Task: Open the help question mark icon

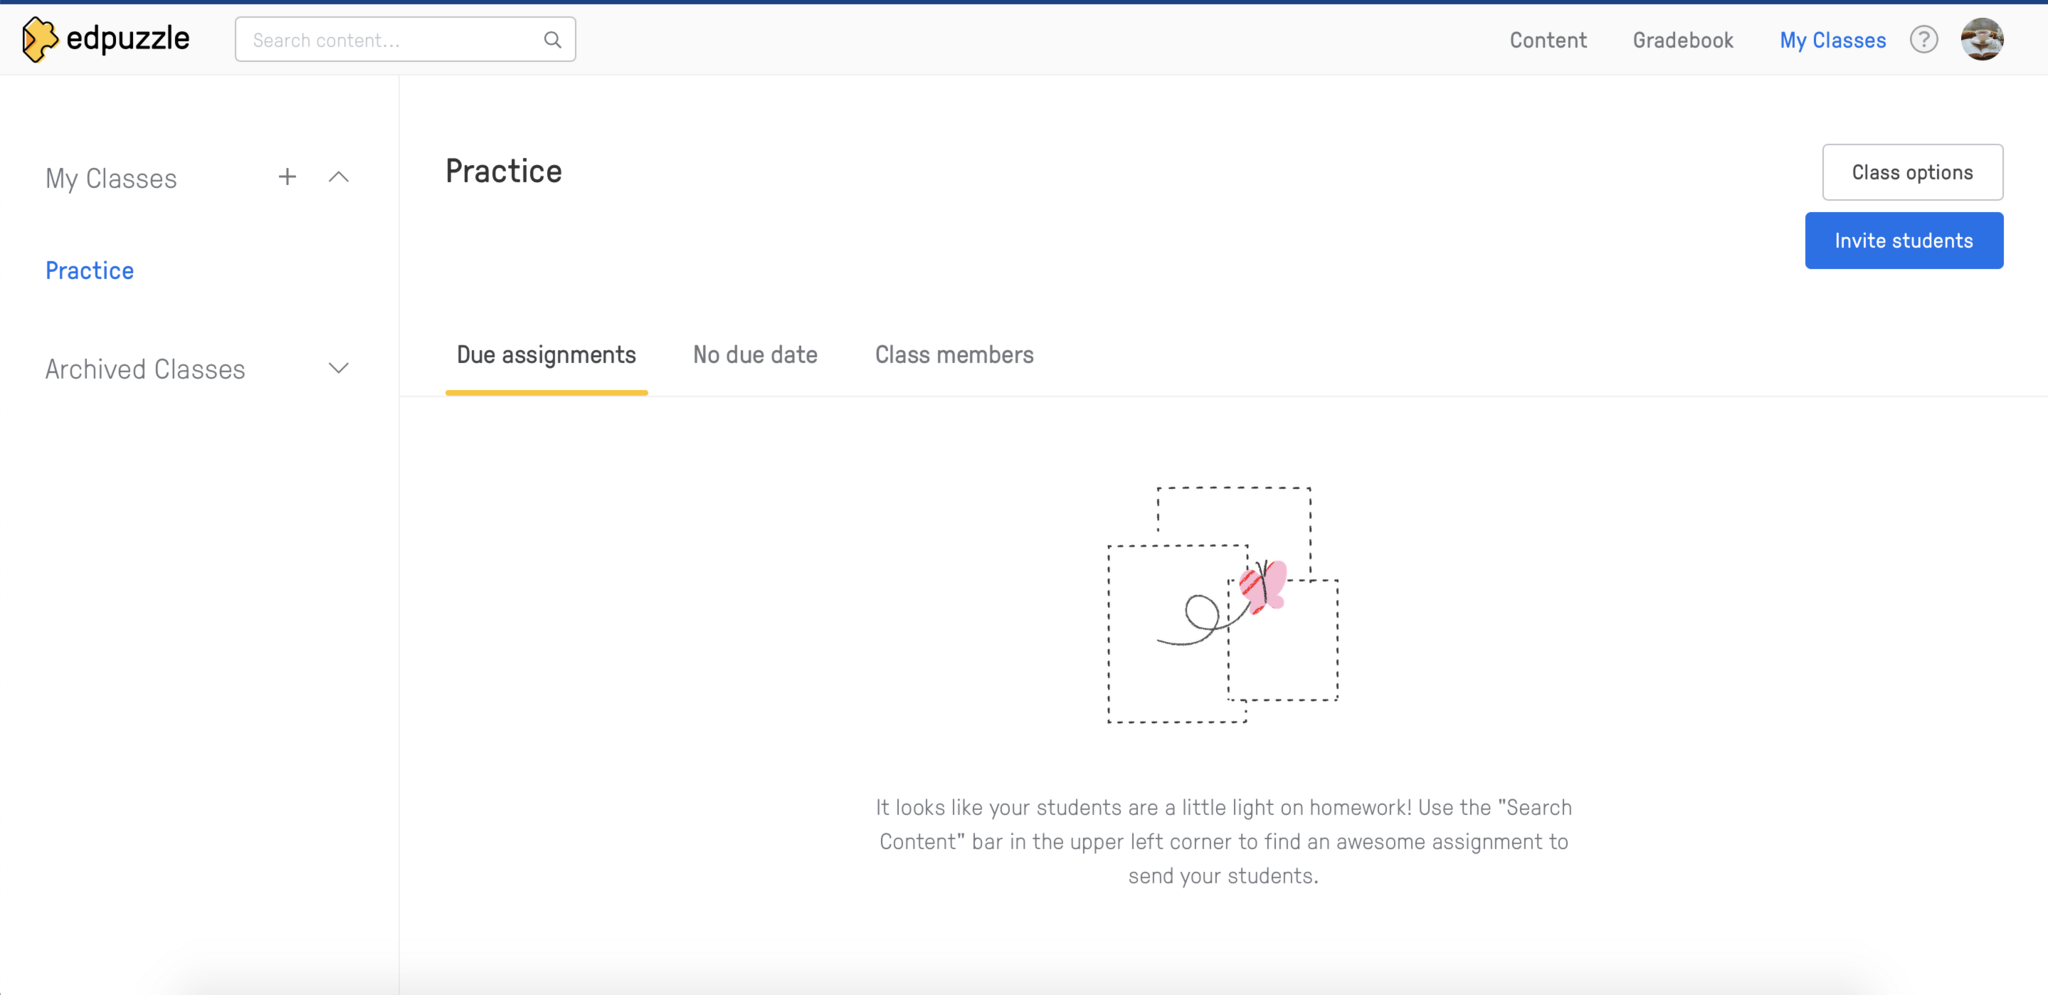Action: 1923,40
